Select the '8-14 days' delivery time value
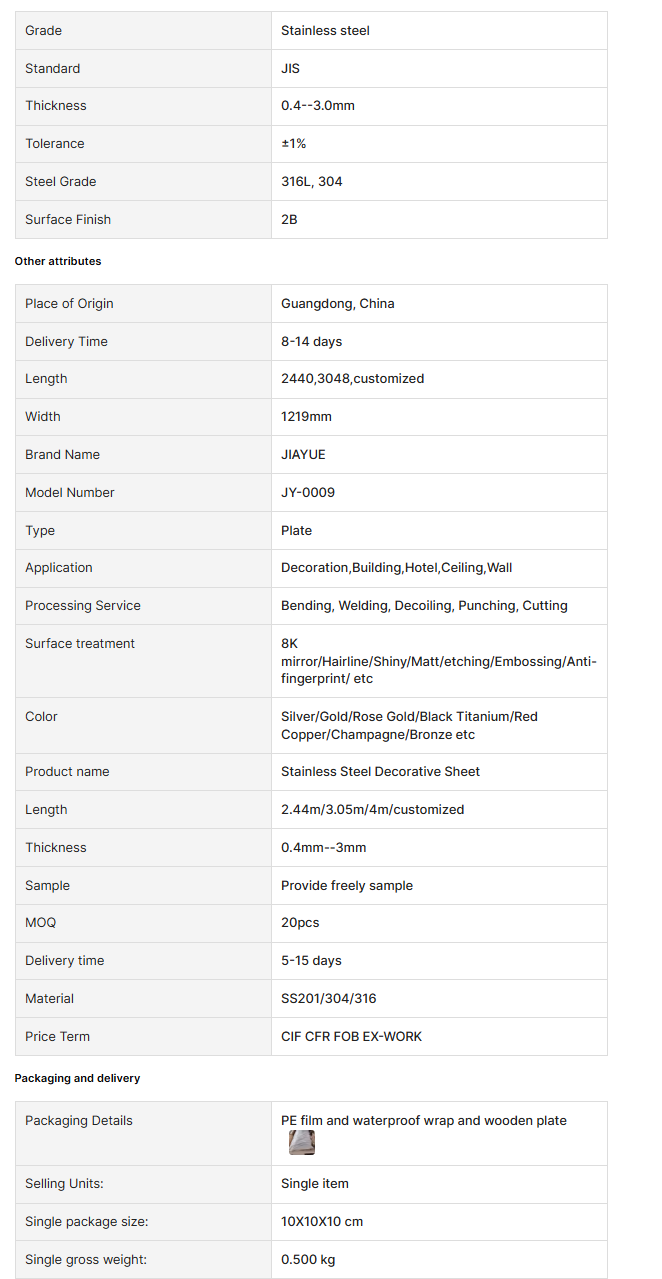Screen dimensions: 662x1279 312,342
